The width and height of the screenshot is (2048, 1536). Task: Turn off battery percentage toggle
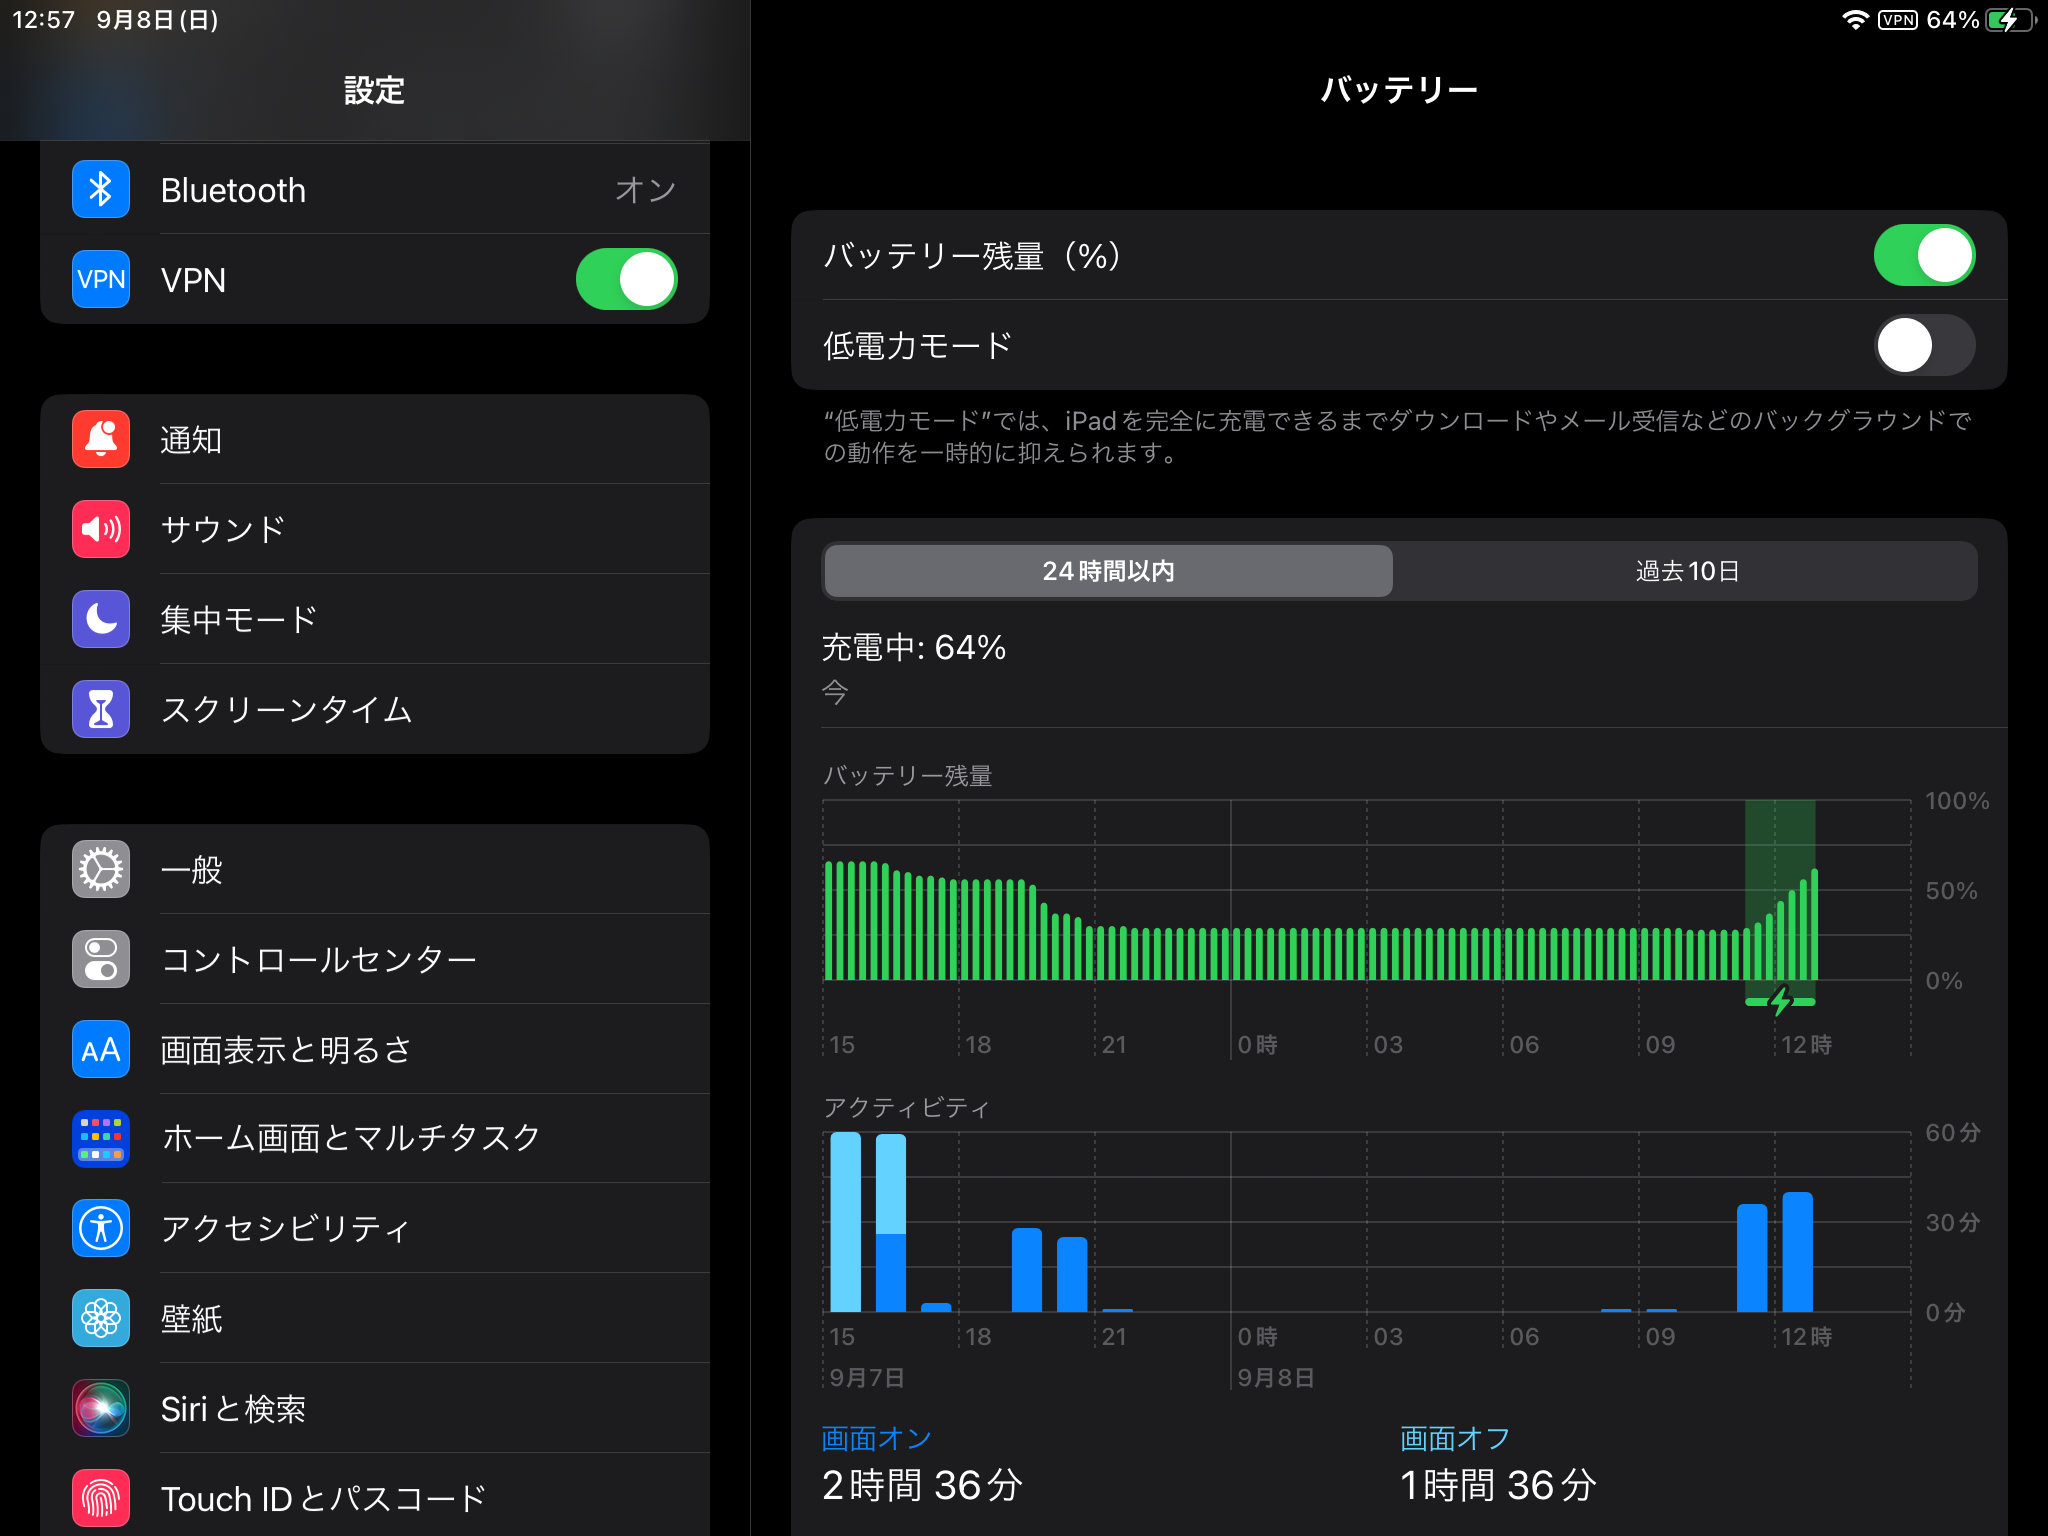(x=1923, y=255)
